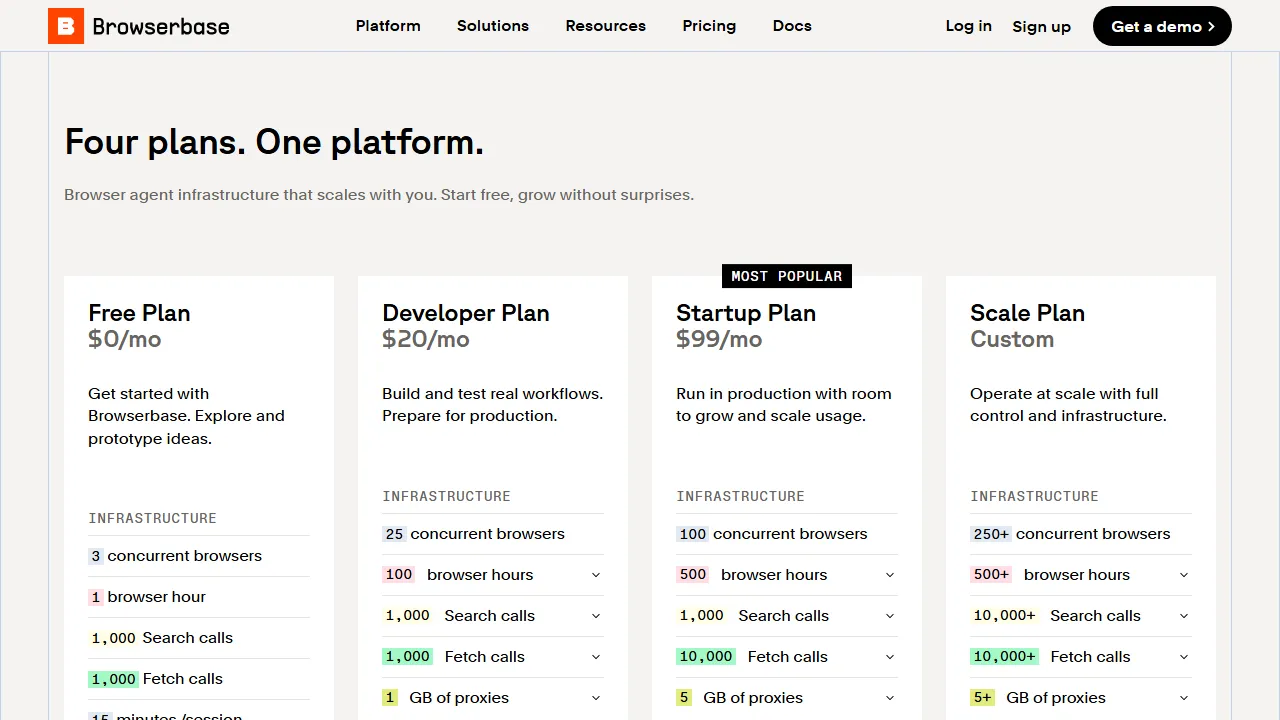The height and width of the screenshot is (720, 1280).
Task: Open the Docs link
Action: coord(792,26)
